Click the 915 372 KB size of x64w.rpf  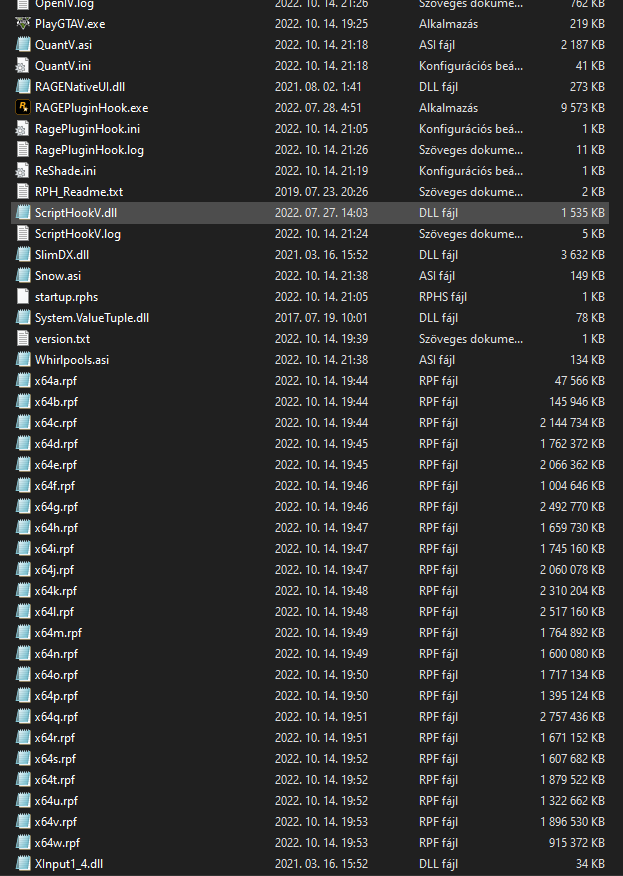pyautogui.click(x=577, y=843)
